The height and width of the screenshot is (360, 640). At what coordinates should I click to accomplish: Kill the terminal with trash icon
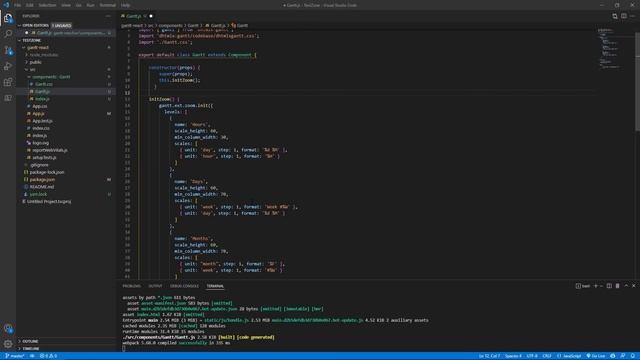(617, 286)
